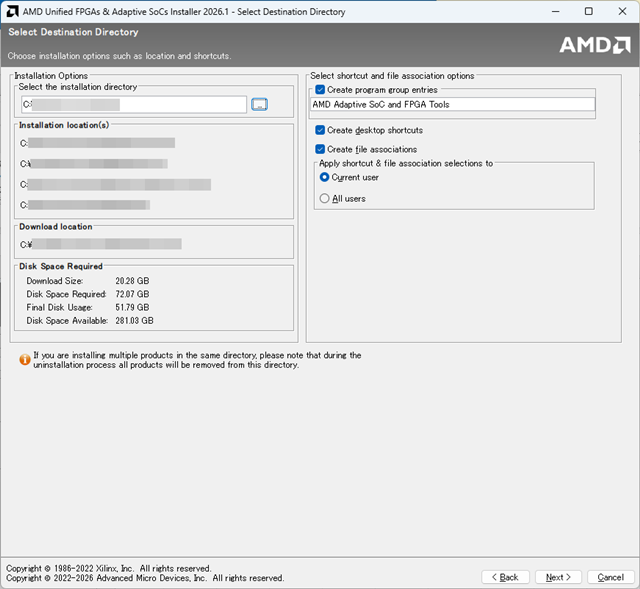
Task: Click the AMD logo in the header
Action: coord(595,45)
